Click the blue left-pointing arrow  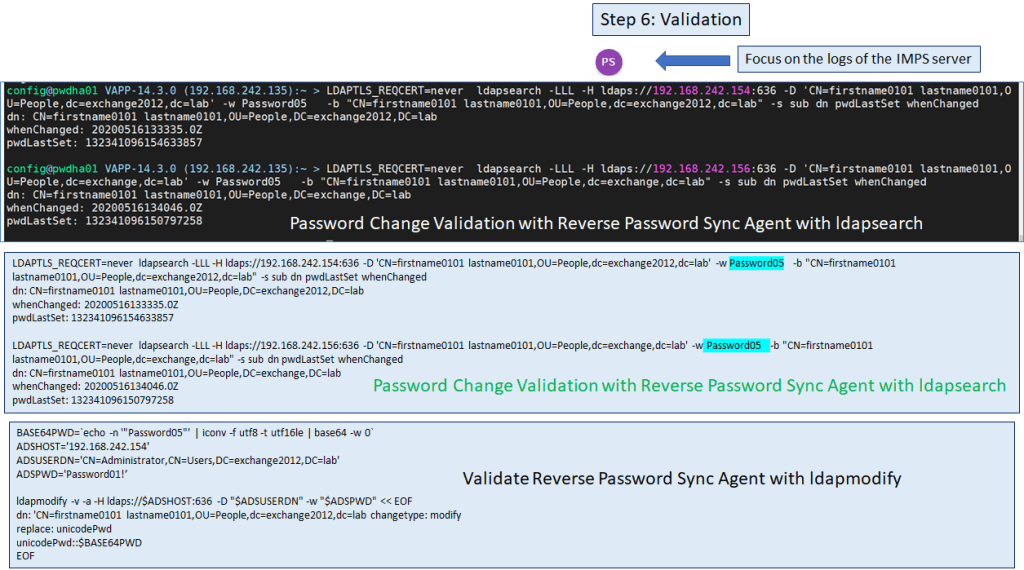click(689, 59)
